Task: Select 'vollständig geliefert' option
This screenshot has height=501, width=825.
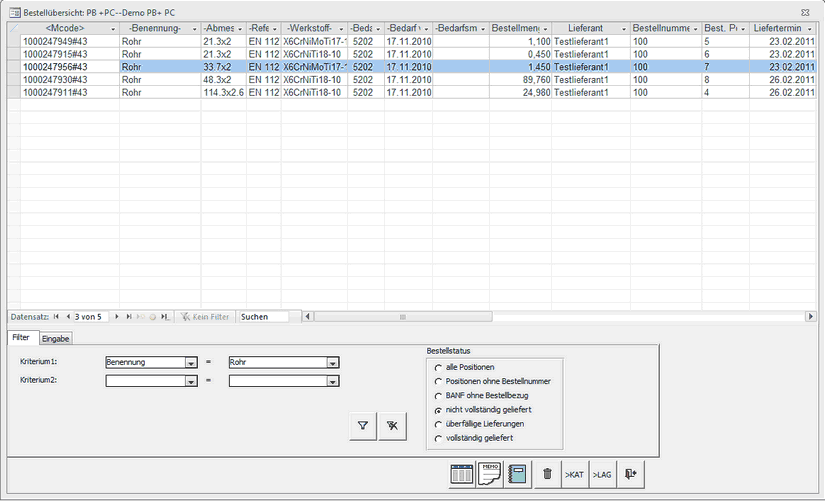Action: [438, 438]
